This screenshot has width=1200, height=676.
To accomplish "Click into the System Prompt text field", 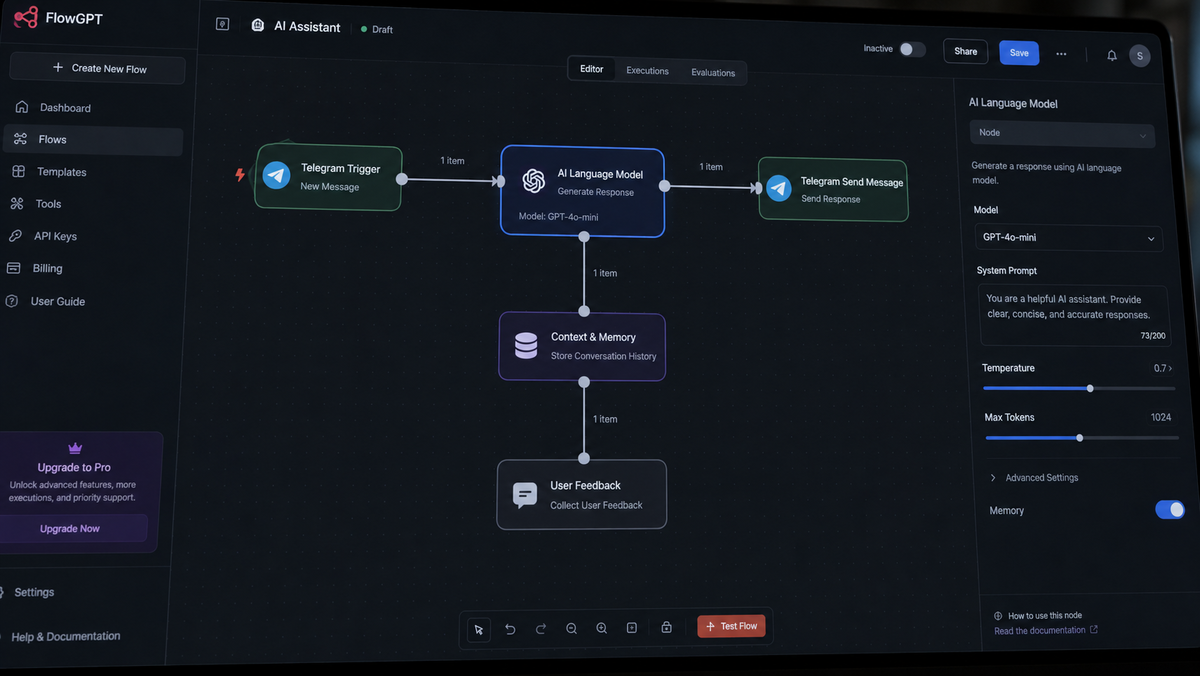I will (1075, 315).
